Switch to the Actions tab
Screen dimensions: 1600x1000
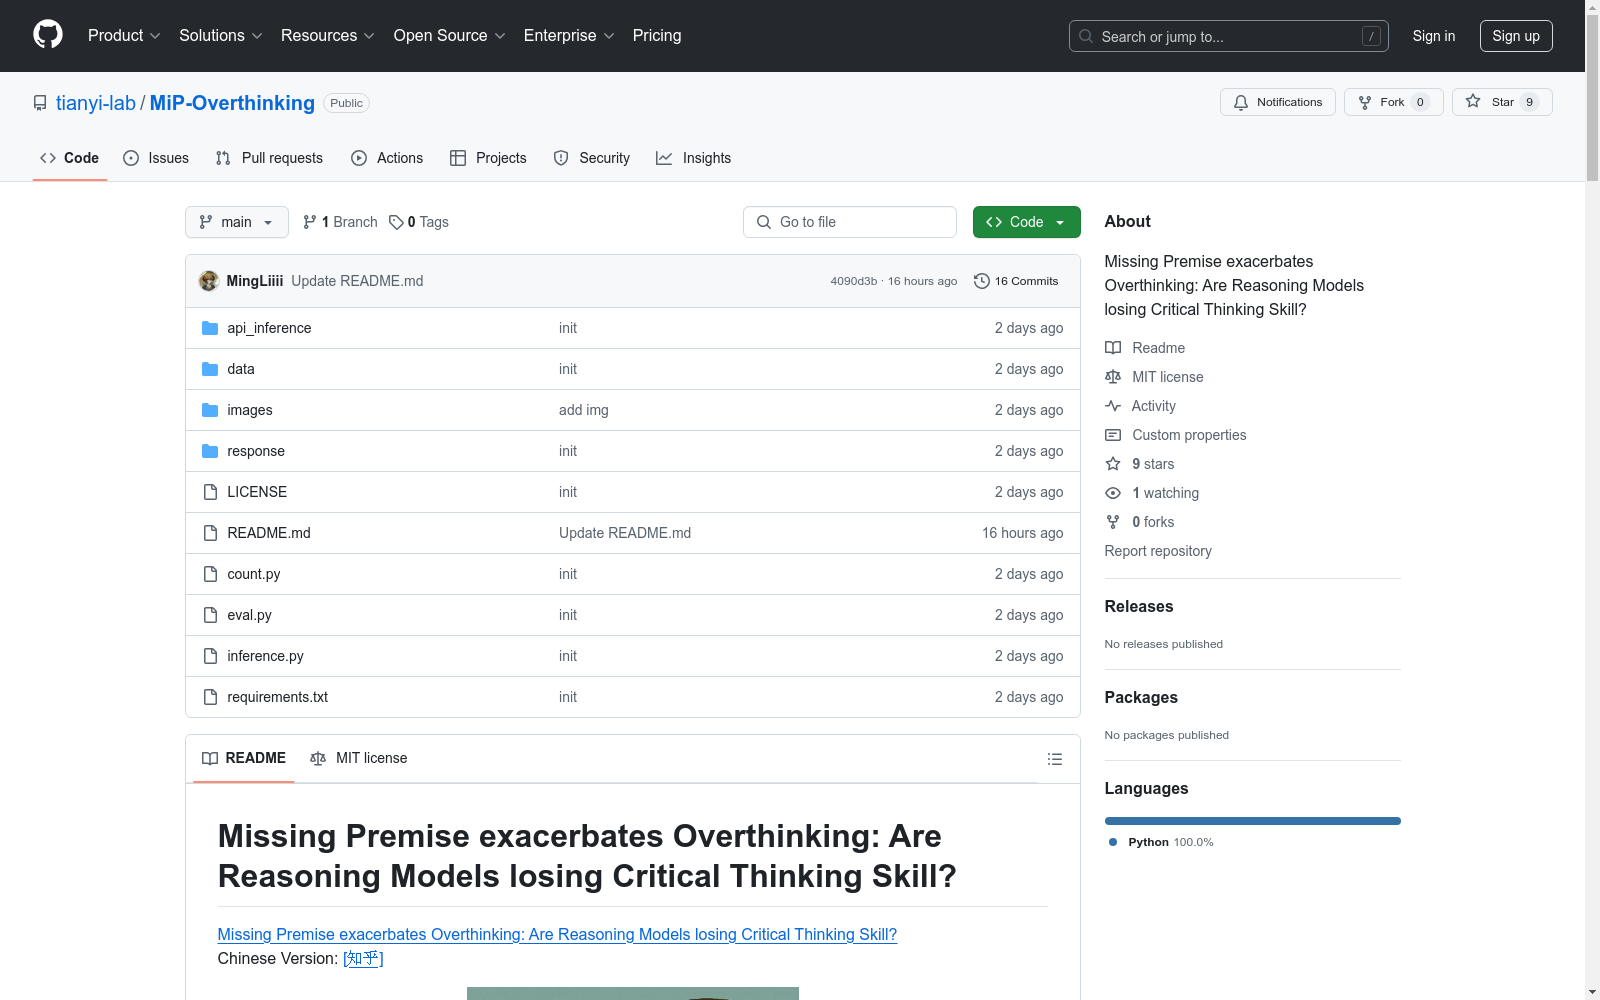(387, 158)
